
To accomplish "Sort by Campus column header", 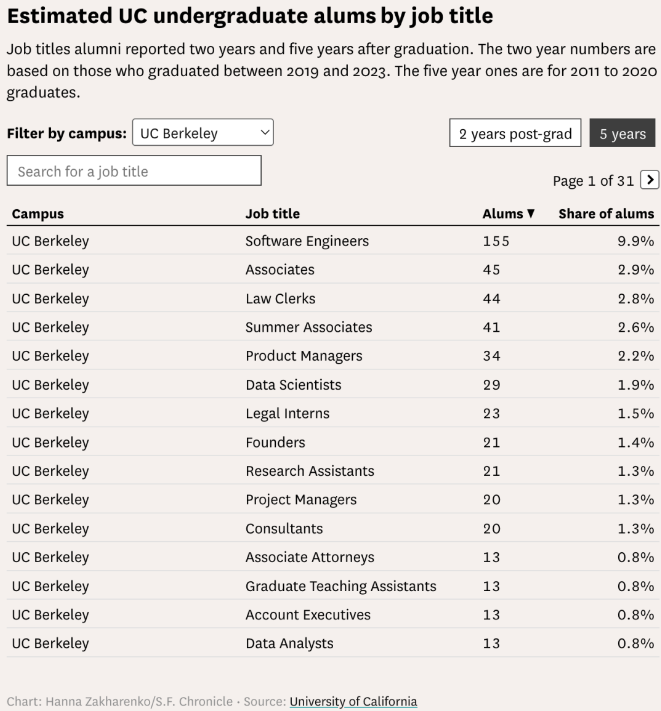I will 38,214.
